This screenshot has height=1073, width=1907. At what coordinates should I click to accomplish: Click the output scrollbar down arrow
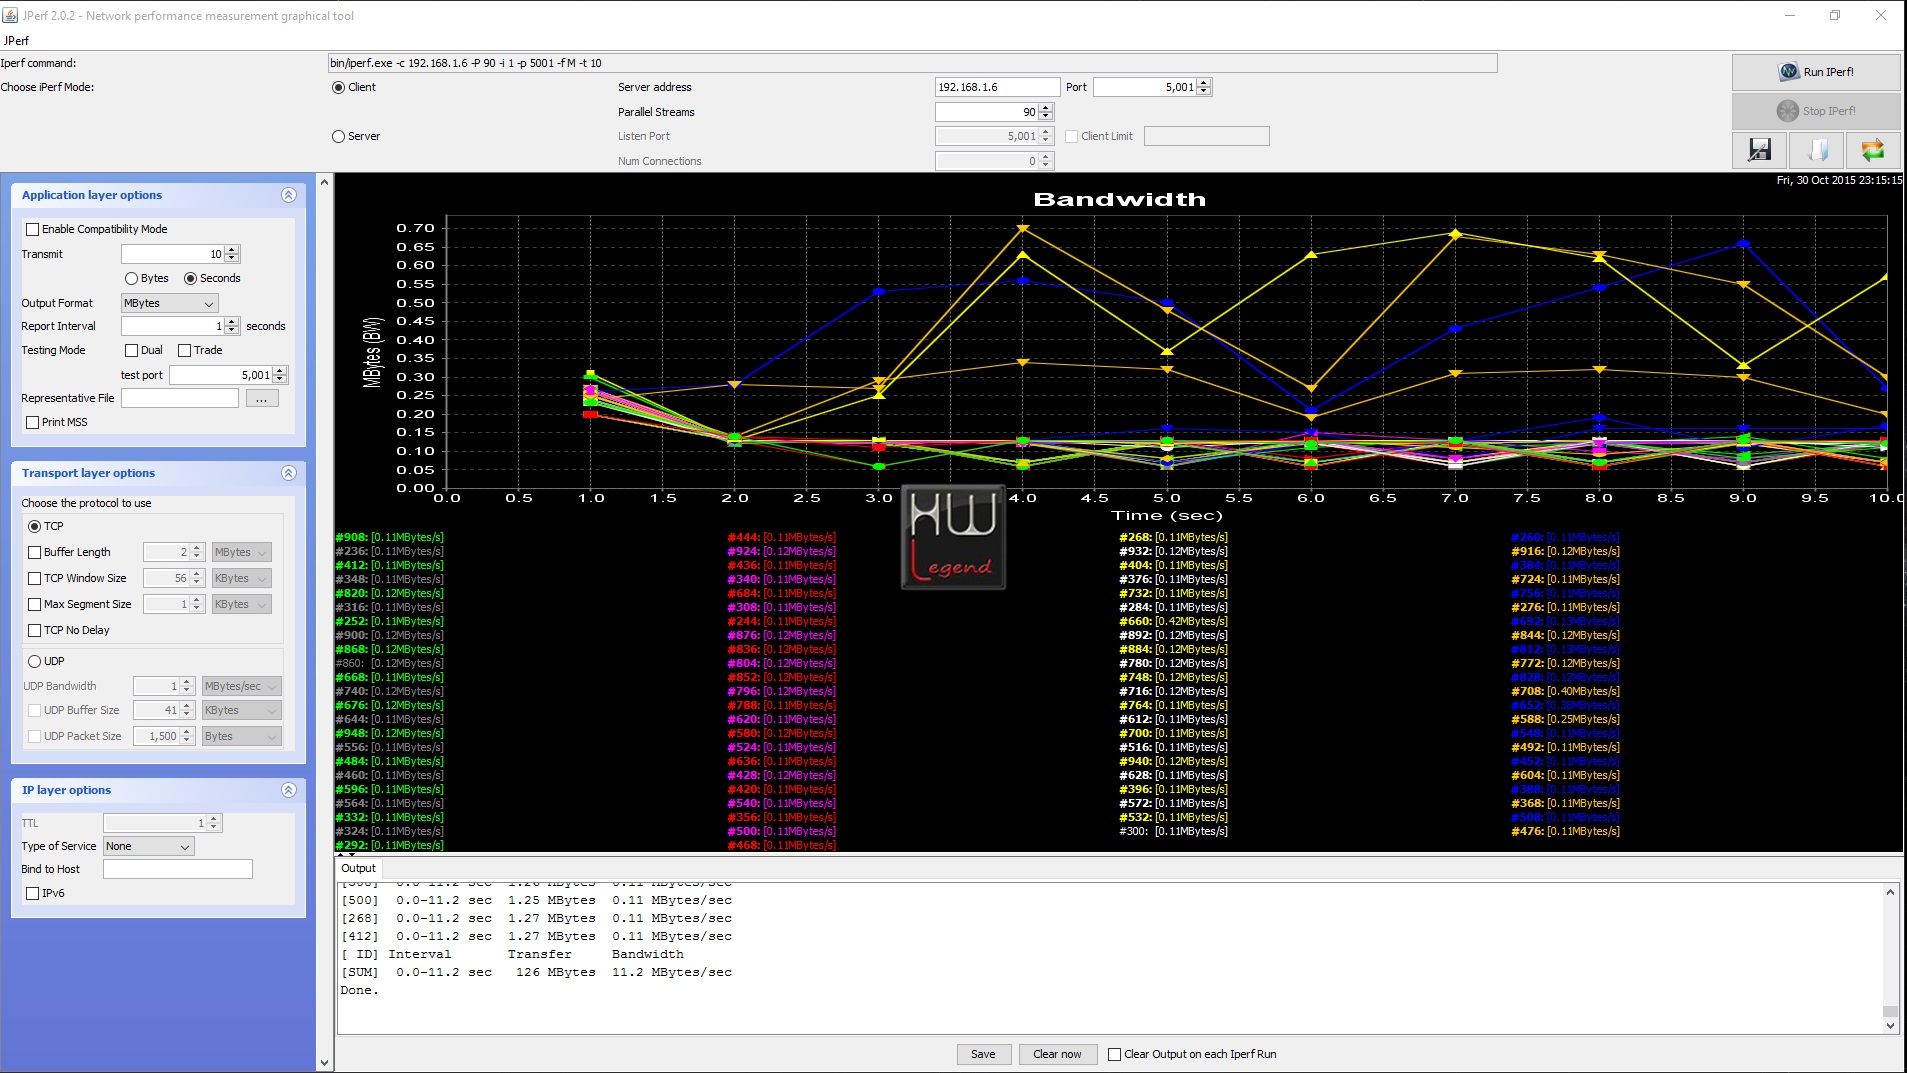(1890, 1026)
